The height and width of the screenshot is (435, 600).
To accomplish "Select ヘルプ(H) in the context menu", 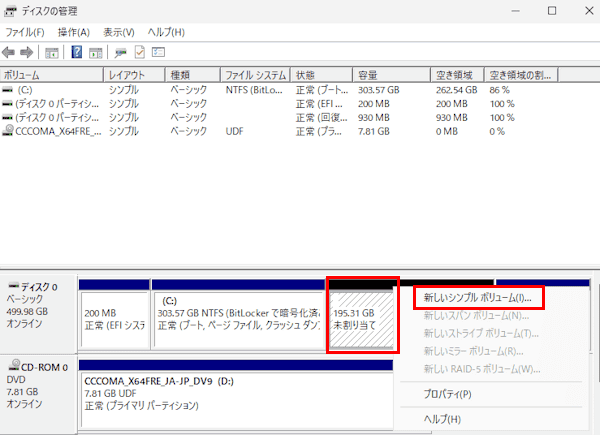I will 442,419.
